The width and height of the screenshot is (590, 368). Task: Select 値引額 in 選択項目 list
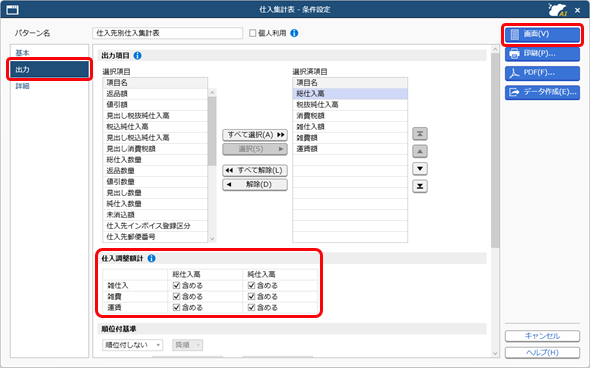155,105
